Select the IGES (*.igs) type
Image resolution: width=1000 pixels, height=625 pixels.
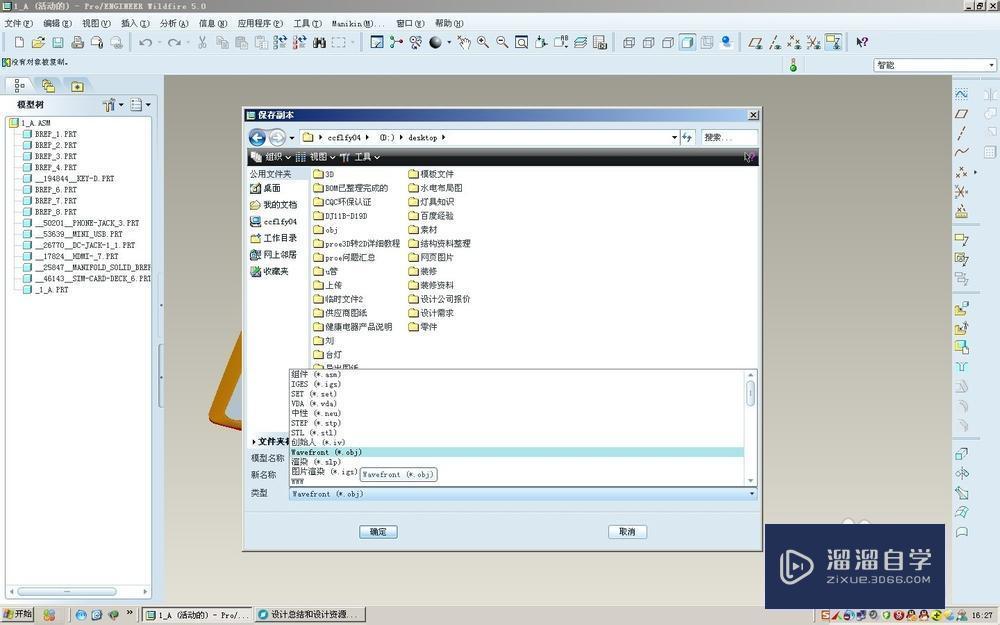(x=316, y=384)
